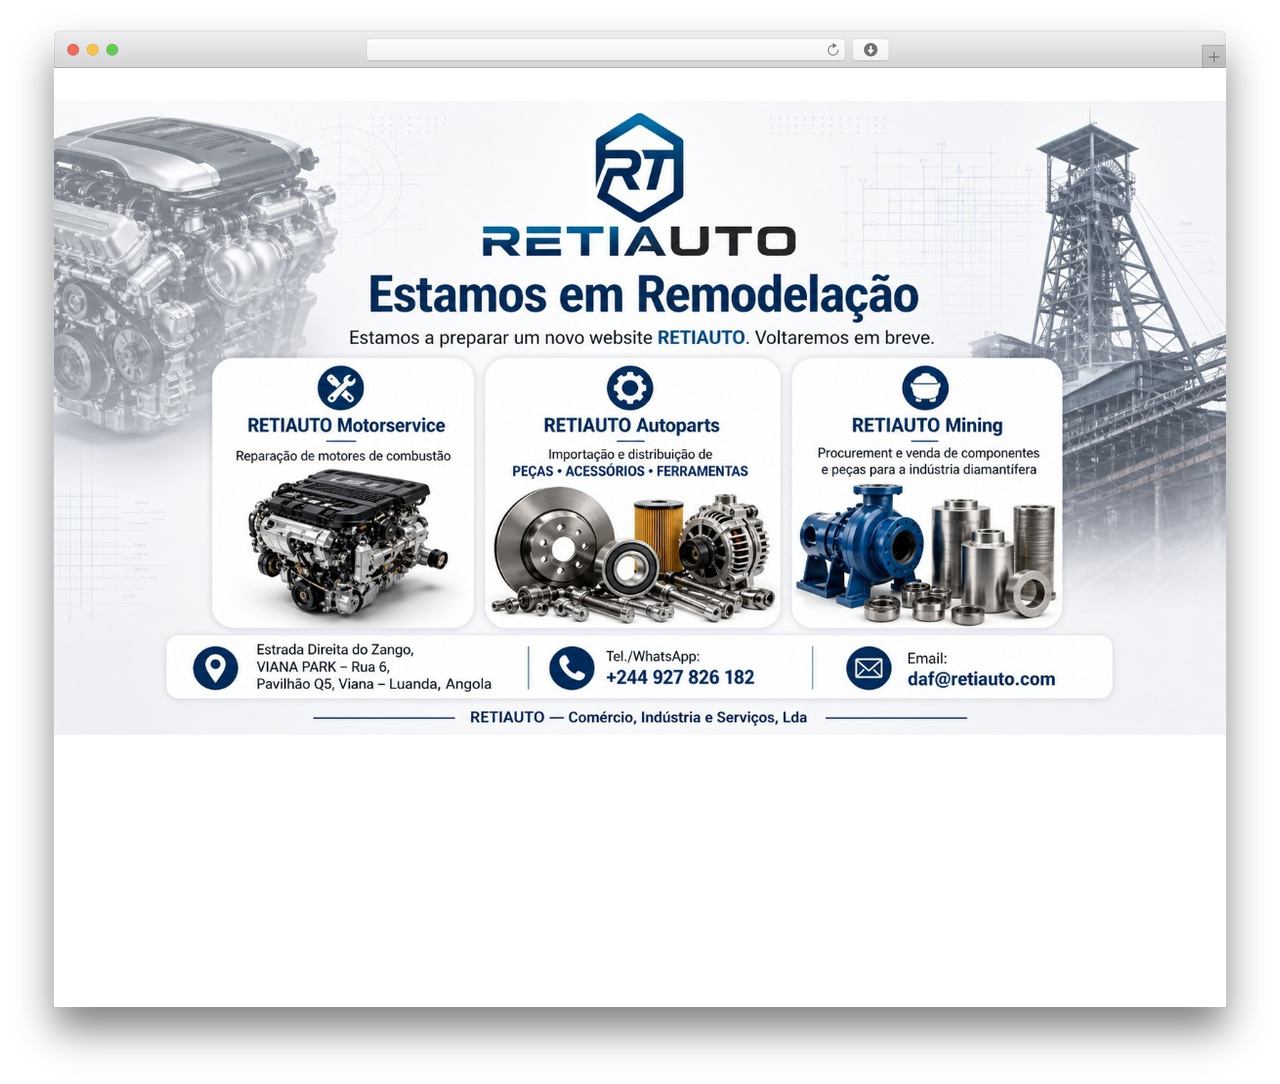
Task: Maximize the window with the green button
Action: pyautogui.click(x=112, y=50)
